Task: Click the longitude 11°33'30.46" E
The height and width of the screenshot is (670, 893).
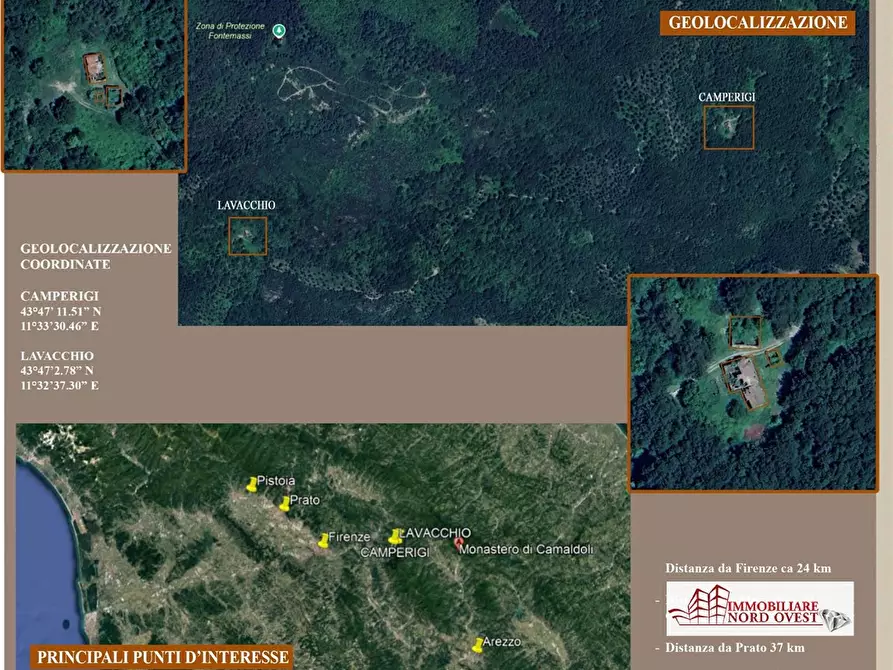Action: point(59,326)
